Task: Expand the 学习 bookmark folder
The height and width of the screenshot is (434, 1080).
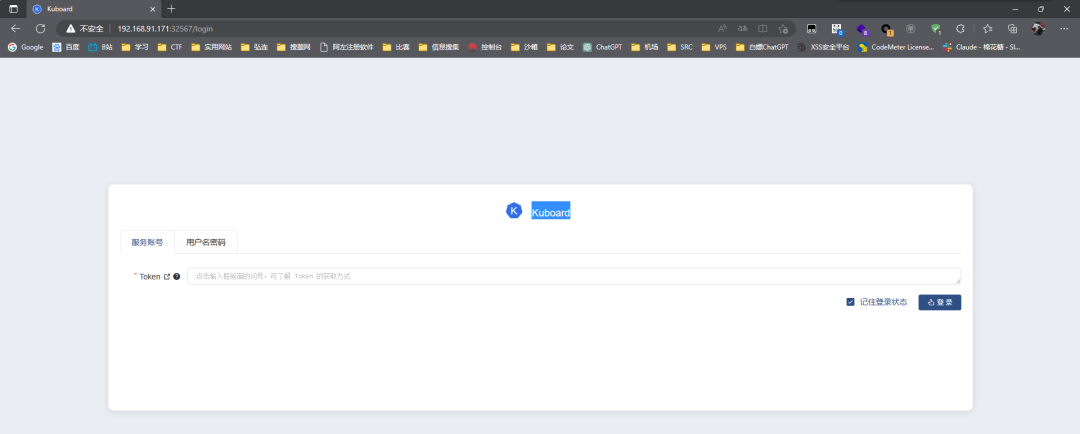Action: pos(135,48)
